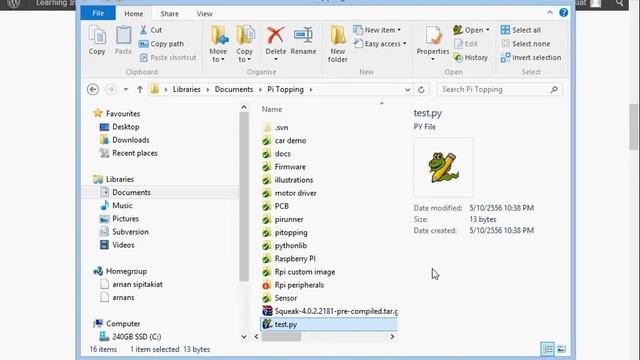The image size is (640, 360).
Task: Open recent locations dropdown arrow
Action: click(x=126, y=89)
